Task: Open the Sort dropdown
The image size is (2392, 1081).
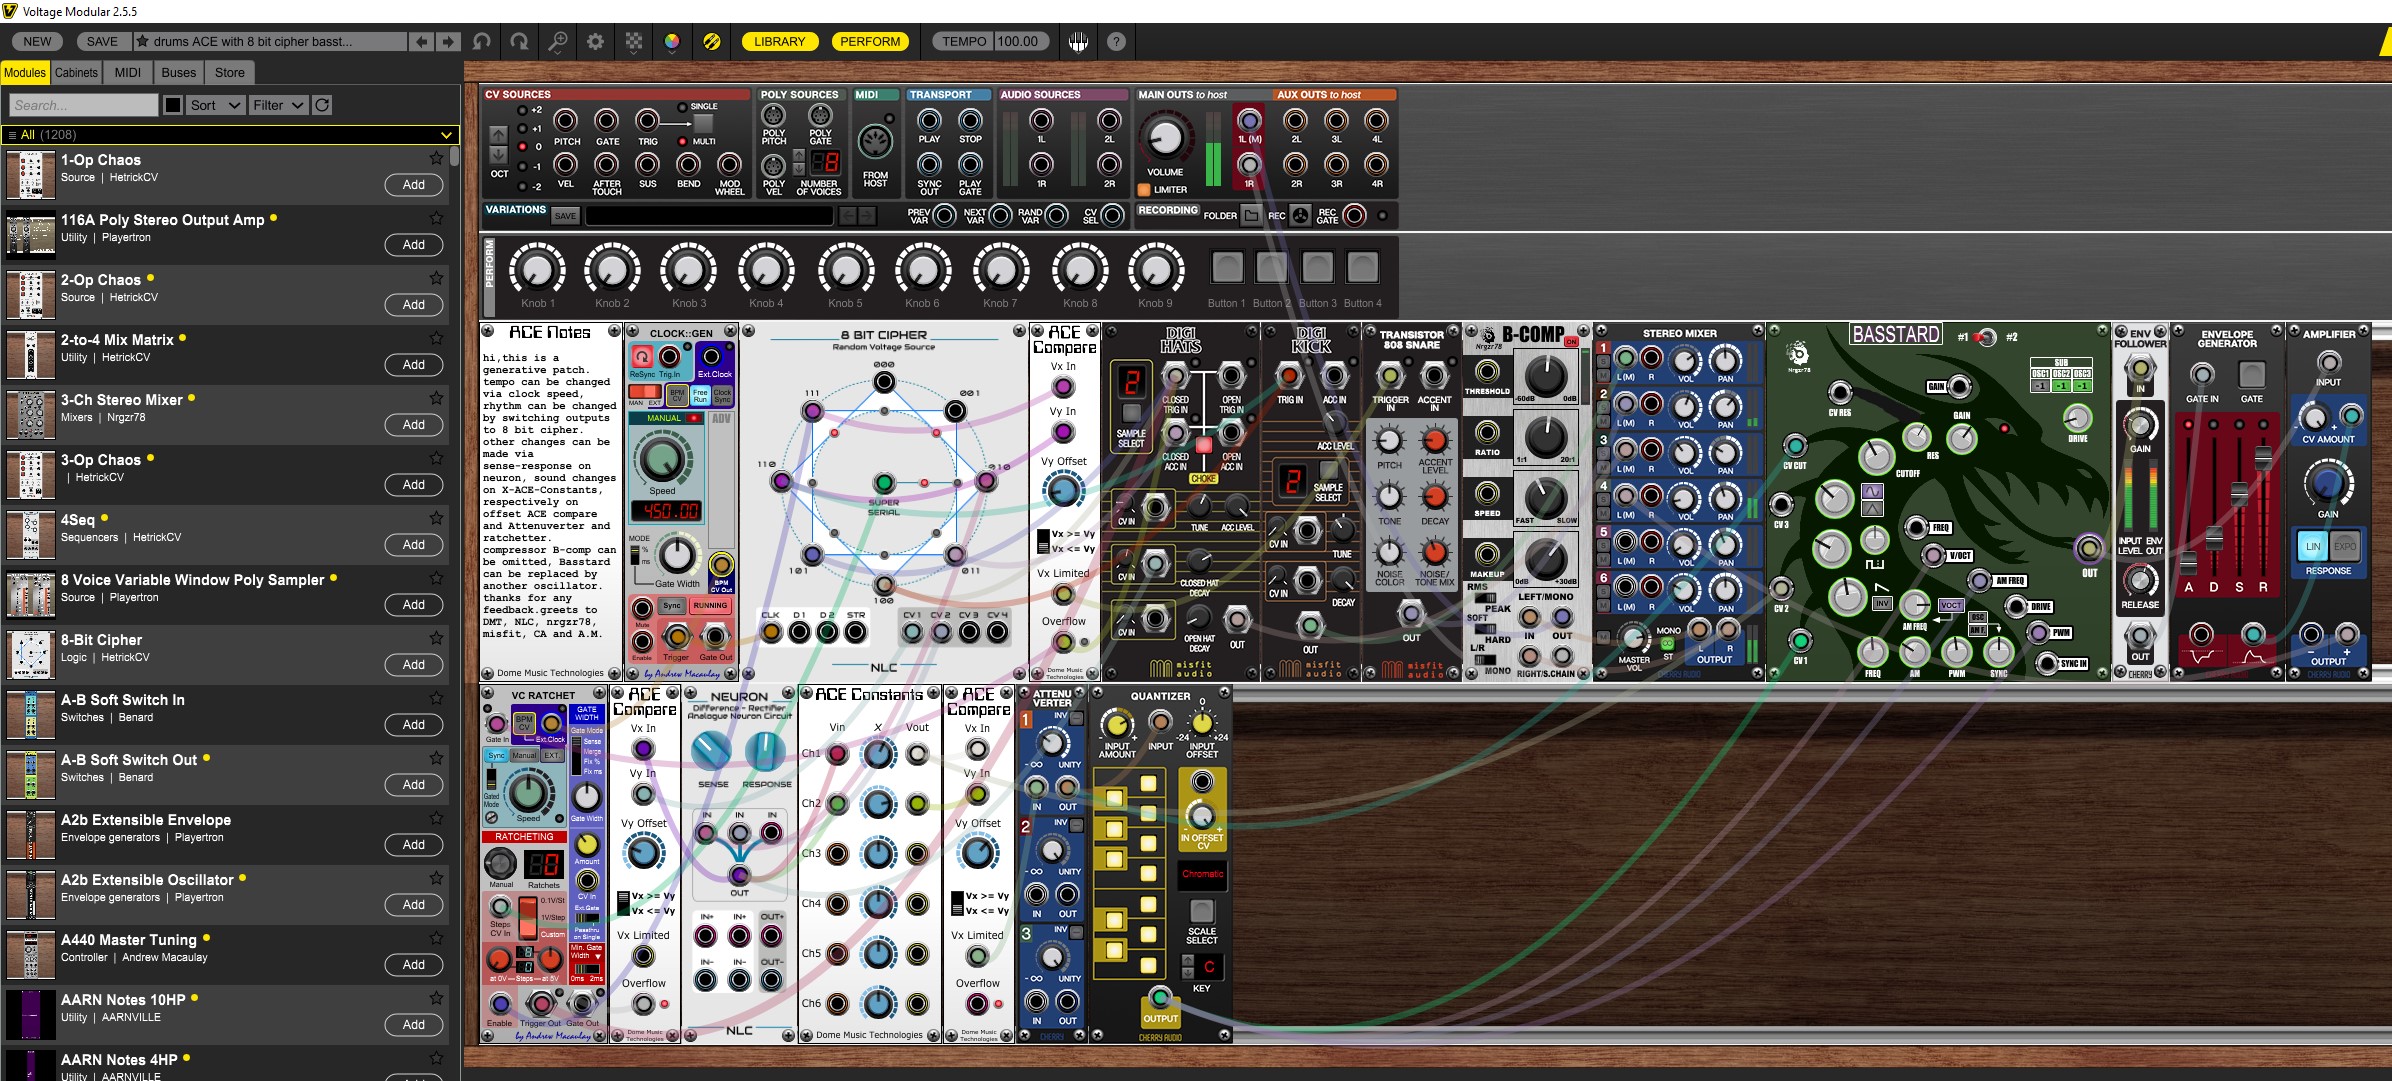Action: pos(216,105)
